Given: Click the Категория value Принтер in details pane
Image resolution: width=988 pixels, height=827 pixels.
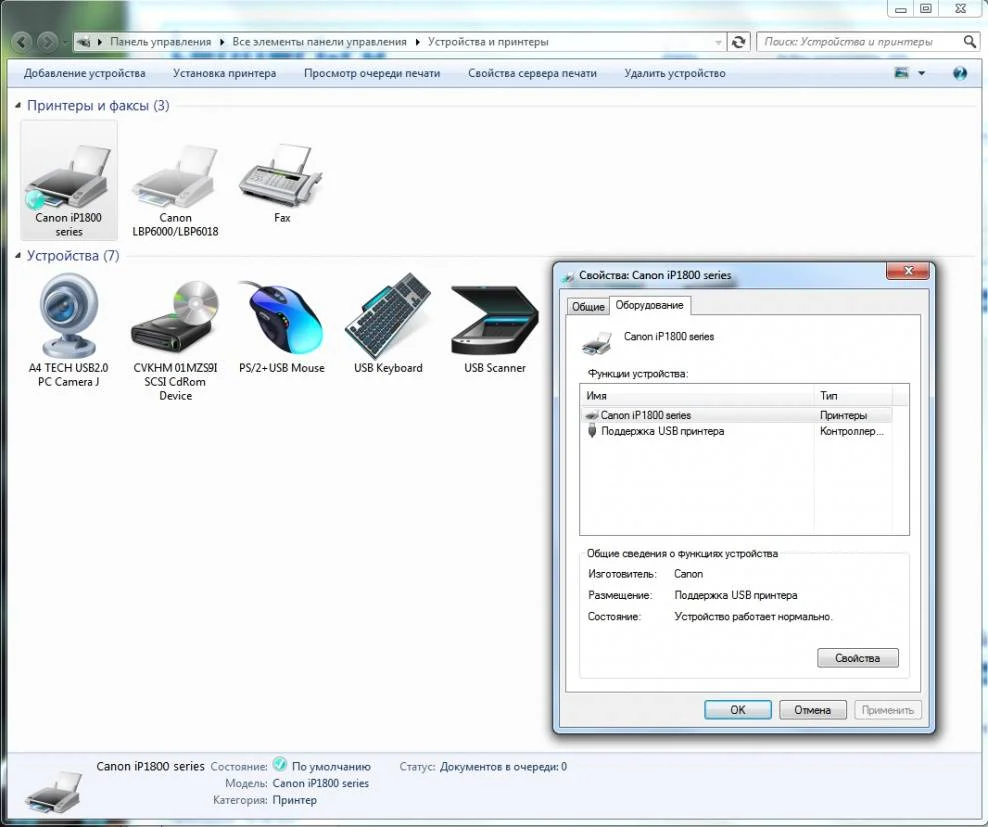Looking at the screenshot, I should click(x=295, y=800).
